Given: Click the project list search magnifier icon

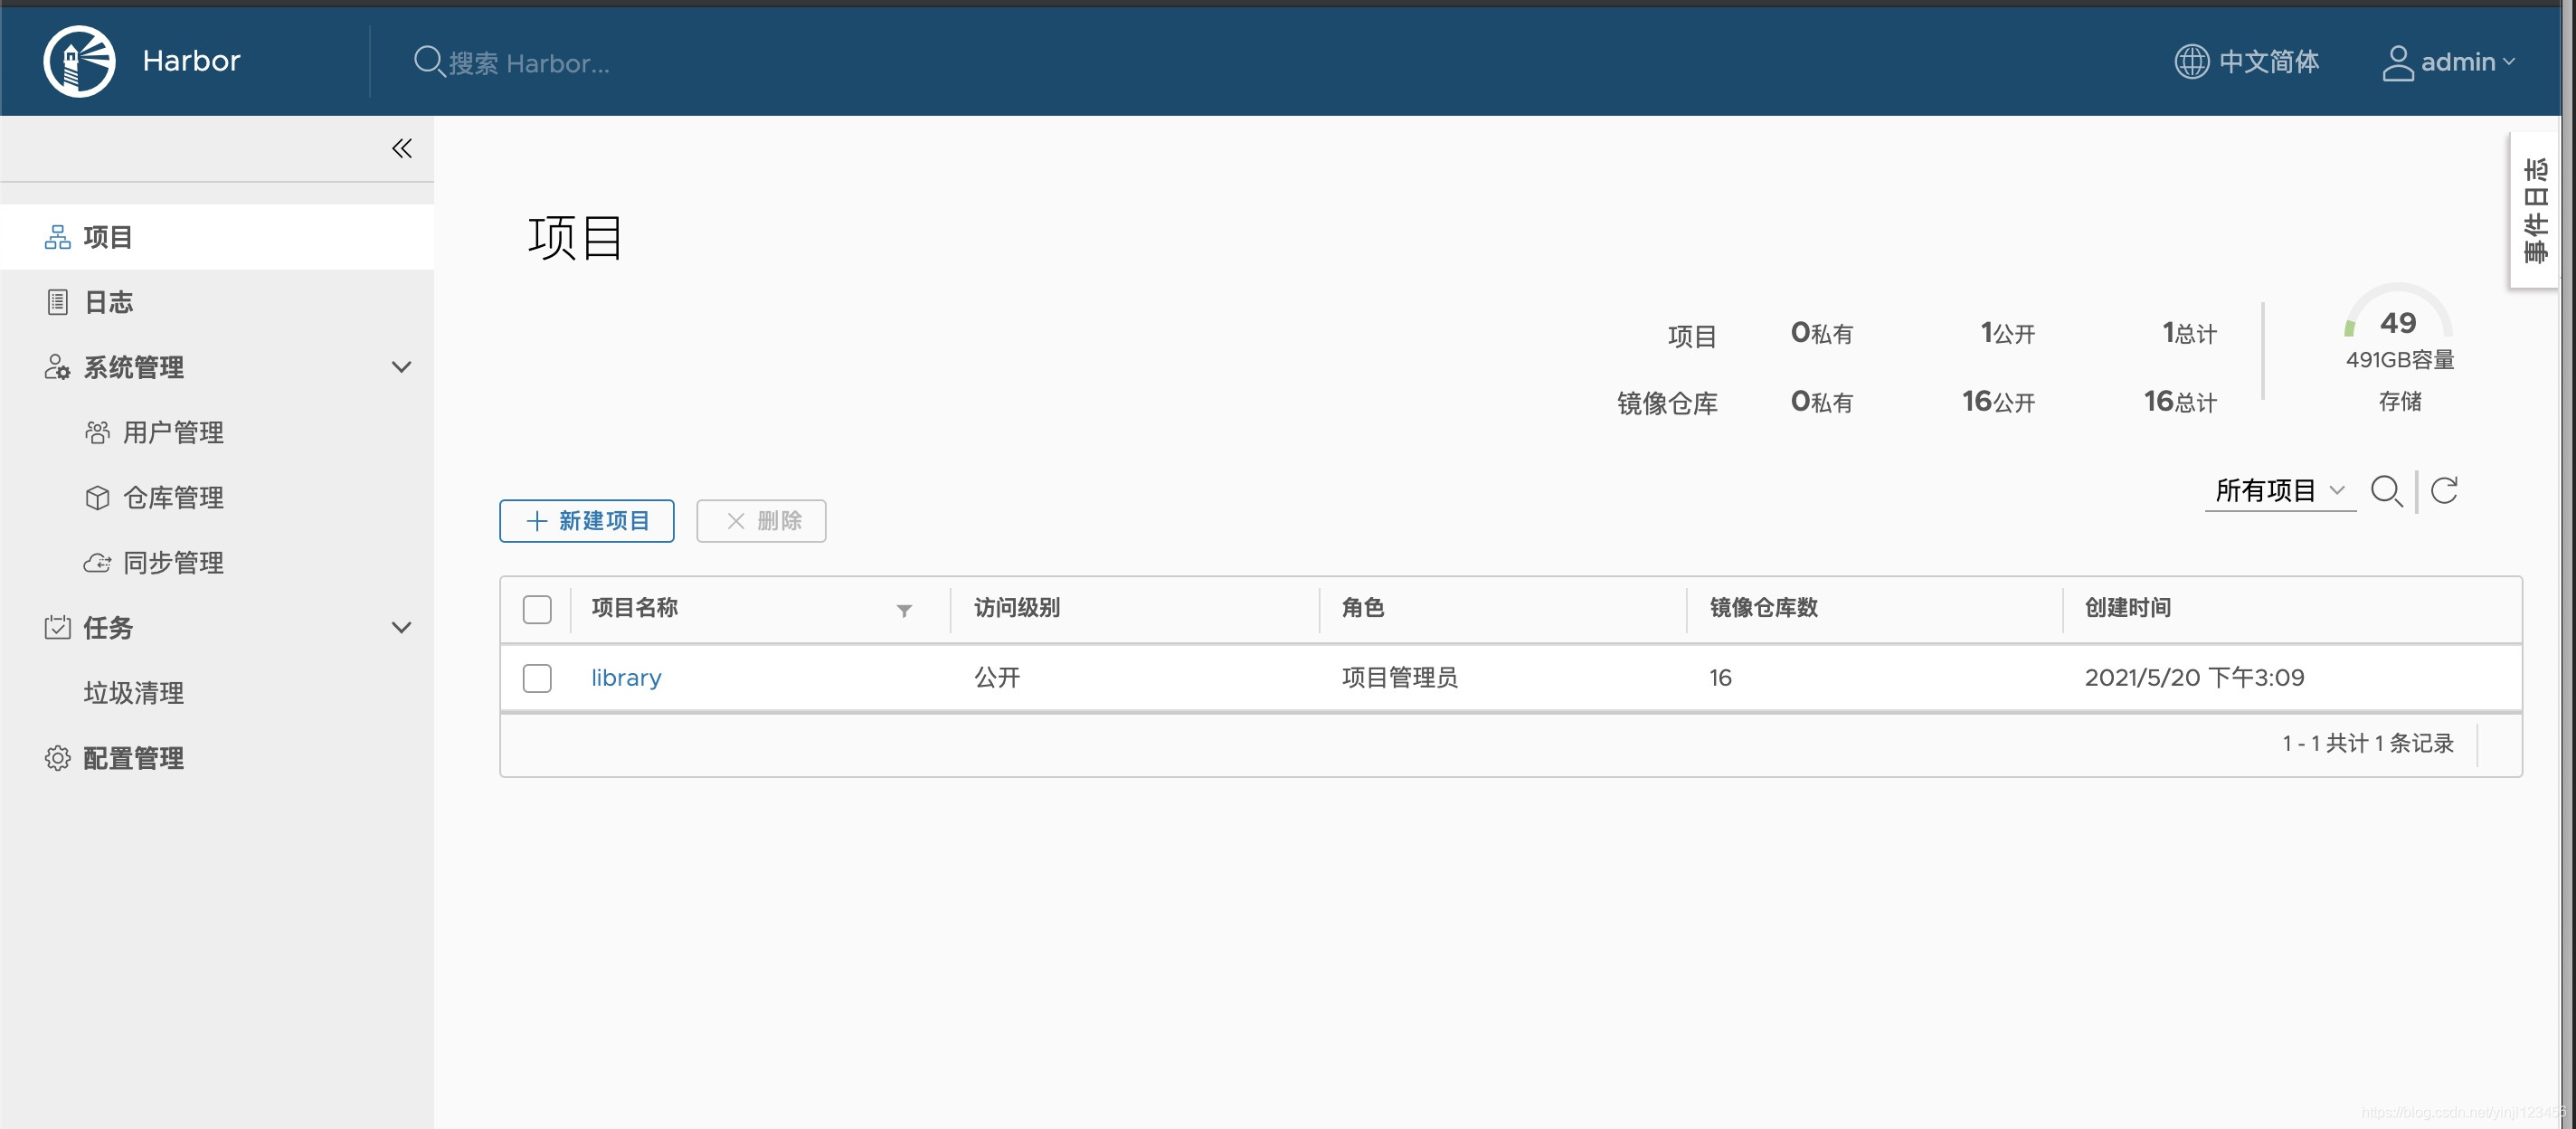Looking at the screenshot, I should 2386,491.
